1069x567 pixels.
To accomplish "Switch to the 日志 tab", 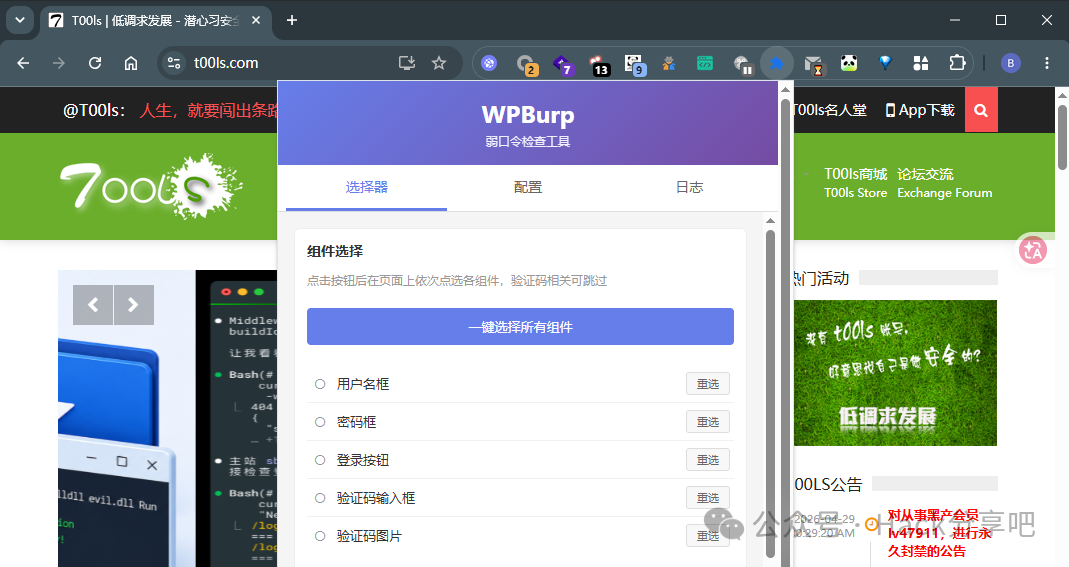I will pyautogui.click(x=689, y=187).
